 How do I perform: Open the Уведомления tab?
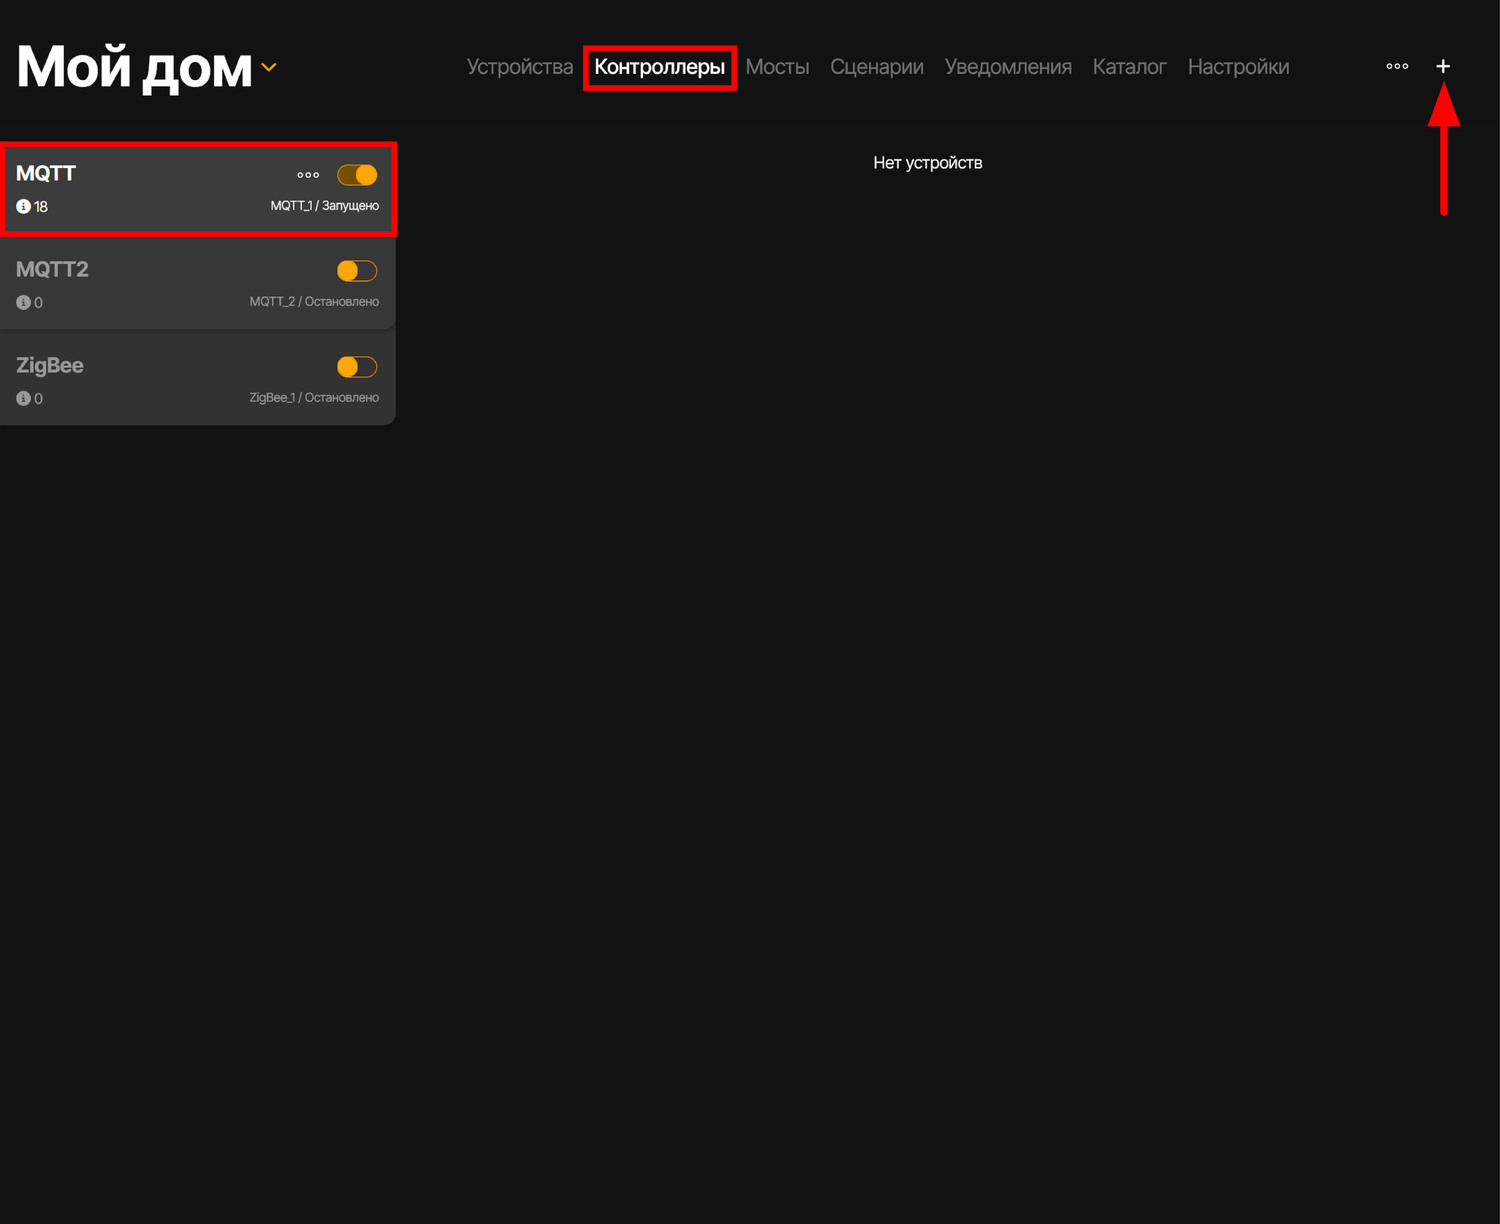click(1007, 67)
